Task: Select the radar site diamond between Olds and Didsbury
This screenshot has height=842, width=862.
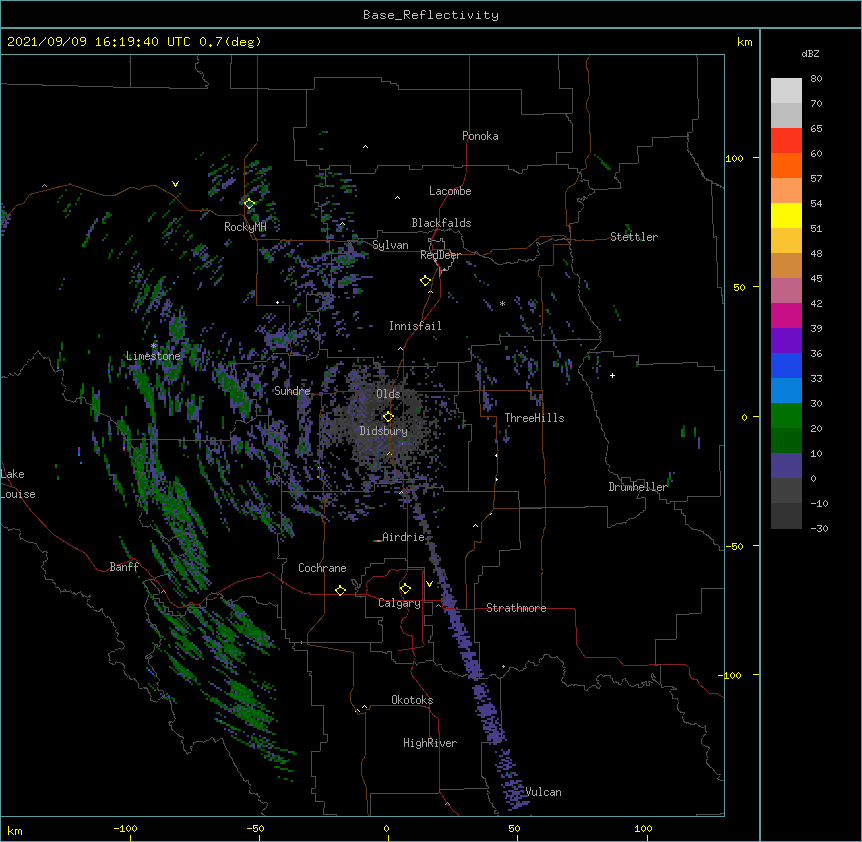Action: (388, 417)
